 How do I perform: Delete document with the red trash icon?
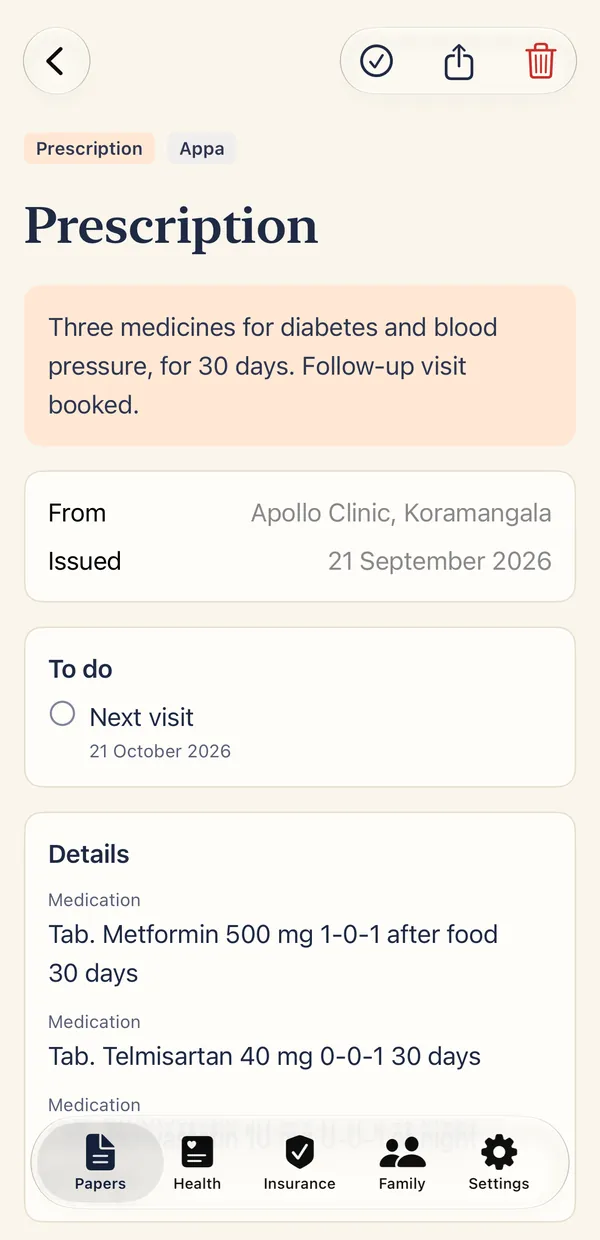540,62
